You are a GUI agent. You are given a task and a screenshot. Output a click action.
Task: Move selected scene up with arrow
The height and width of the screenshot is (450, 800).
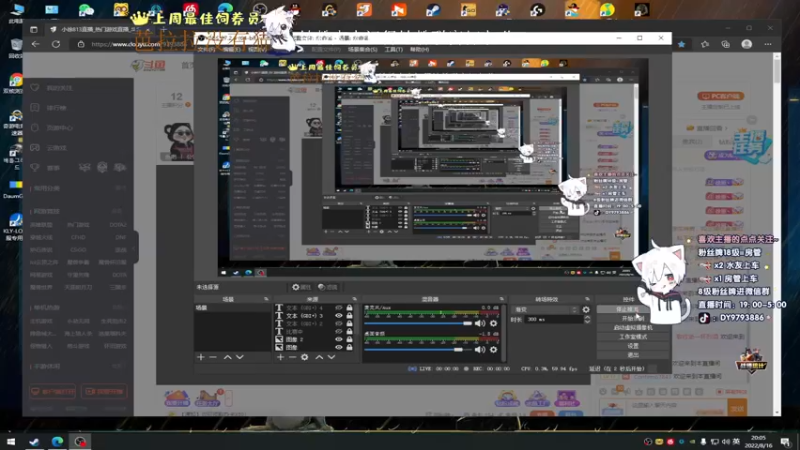tap(228, 357)
